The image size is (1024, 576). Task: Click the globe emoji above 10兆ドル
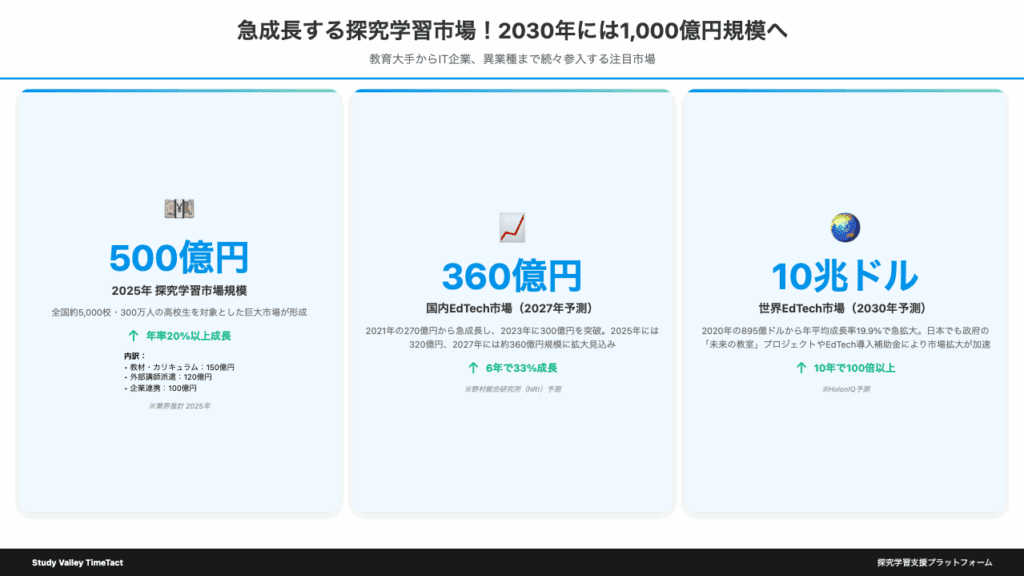click(x=845, y=227)
